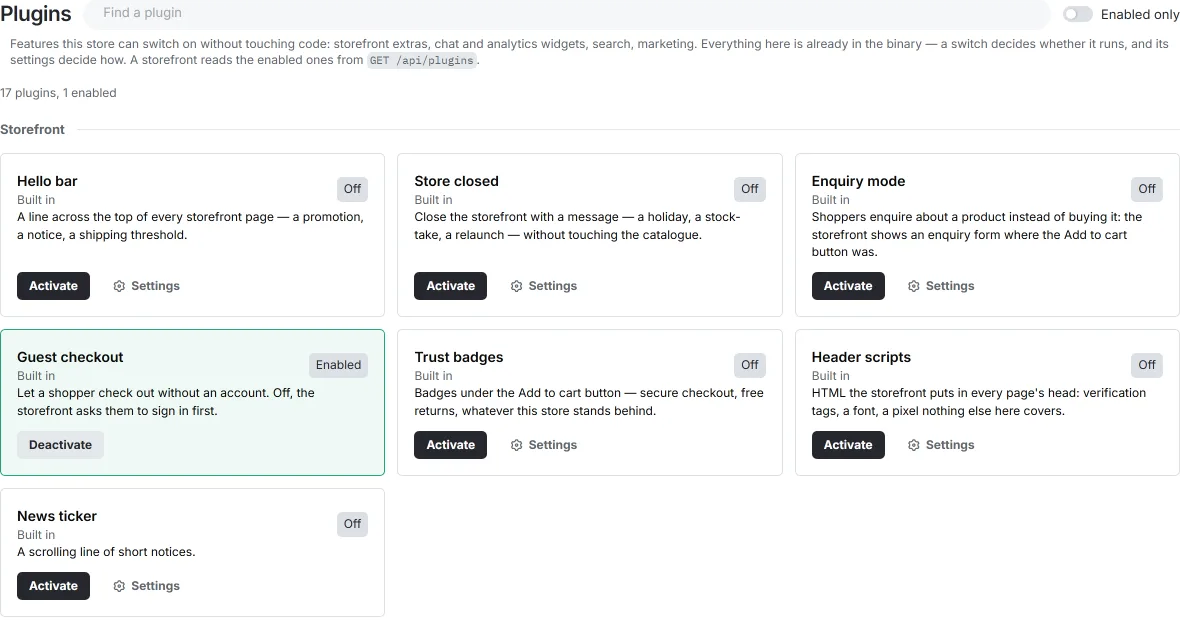Click the Plugins page heading
Viewport: 1180px width, 620px height.
[x=35, y=14]
